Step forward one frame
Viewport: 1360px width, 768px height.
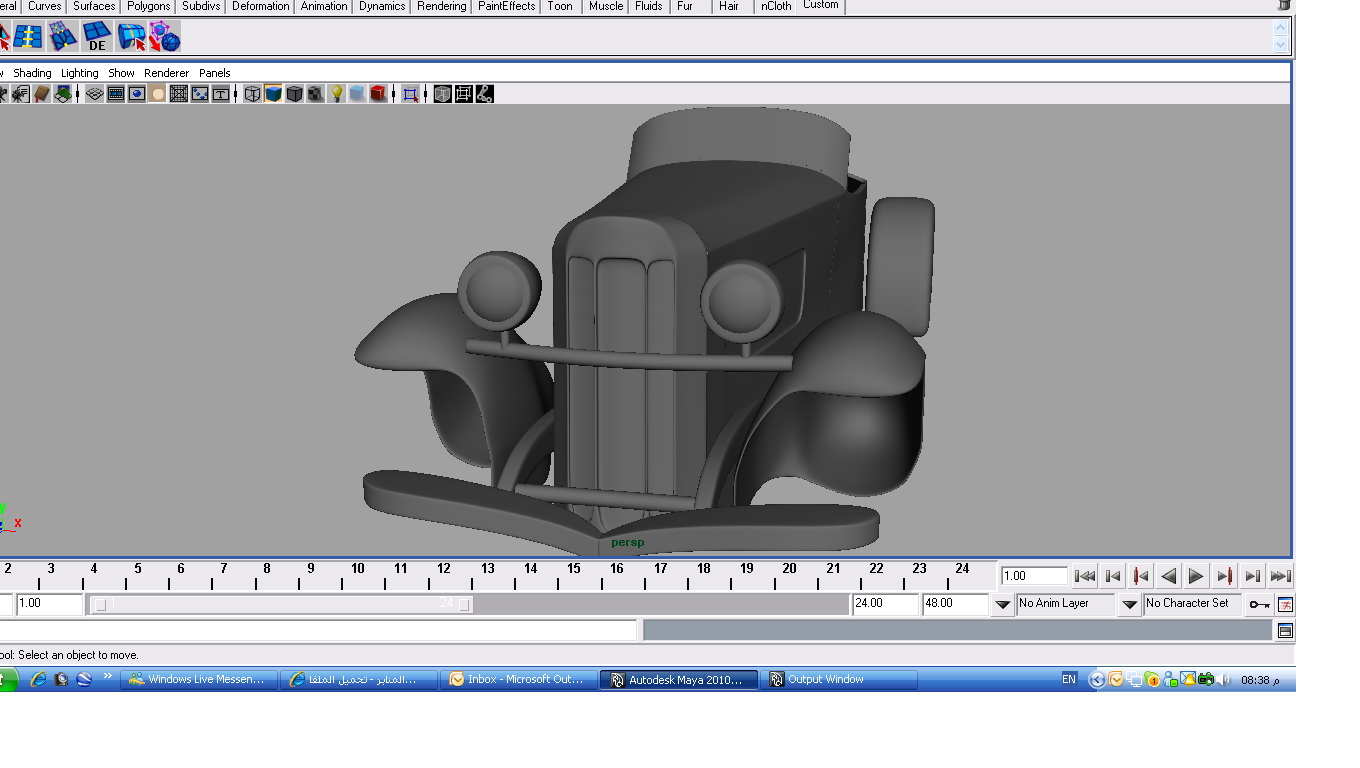(x=1252, y=576)
